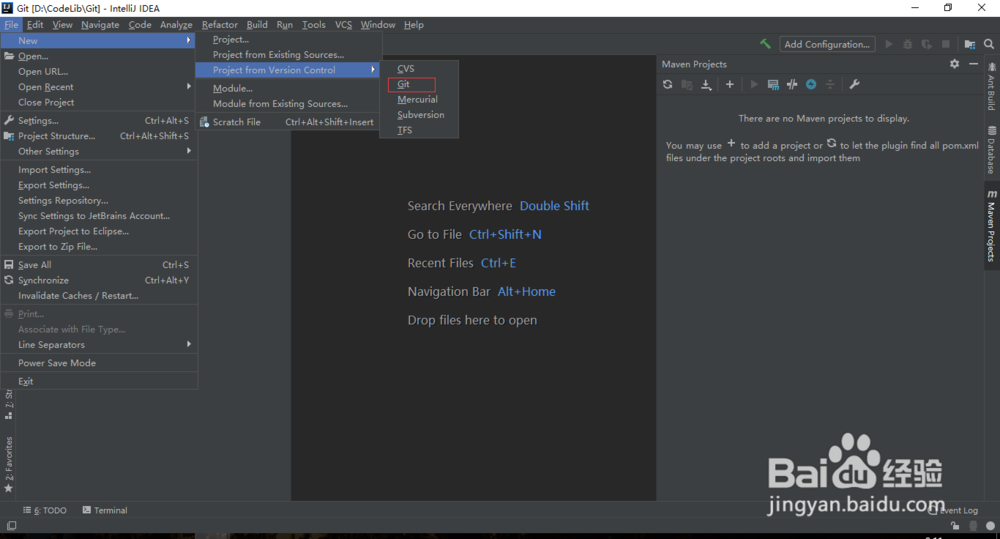Choose Subversion from version control list
The width and height of the screenshot is (1000, 539).
point(419,115)
